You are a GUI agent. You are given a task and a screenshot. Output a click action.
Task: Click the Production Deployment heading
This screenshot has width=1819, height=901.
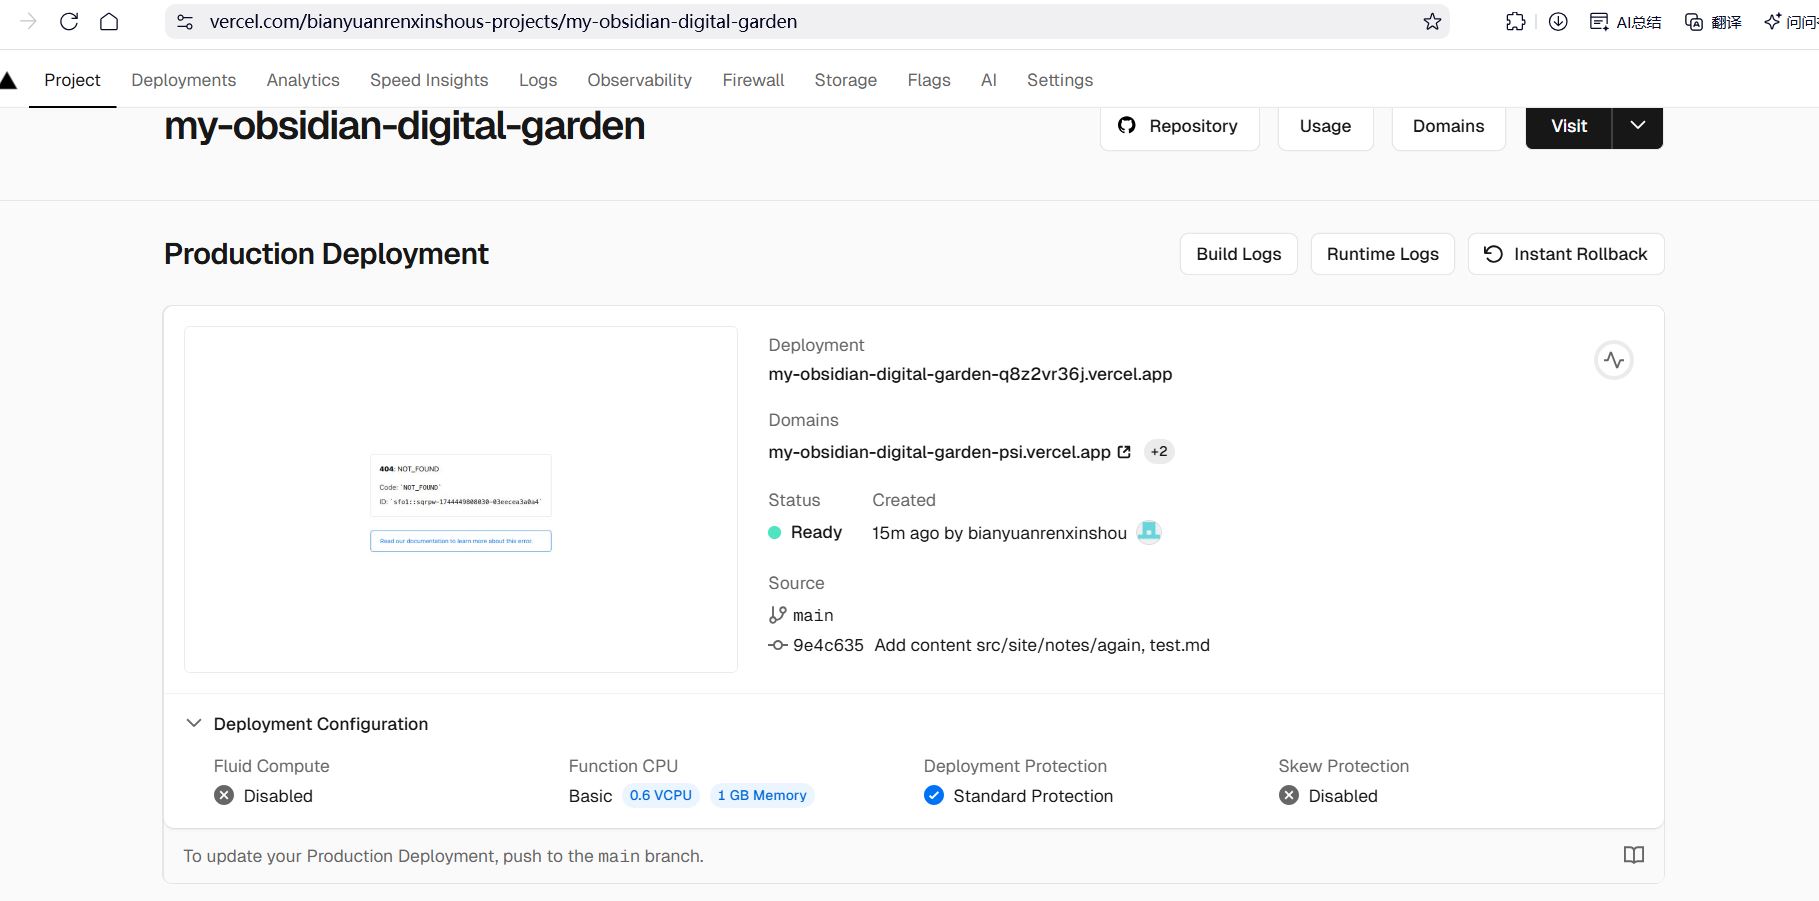[326, 254]
